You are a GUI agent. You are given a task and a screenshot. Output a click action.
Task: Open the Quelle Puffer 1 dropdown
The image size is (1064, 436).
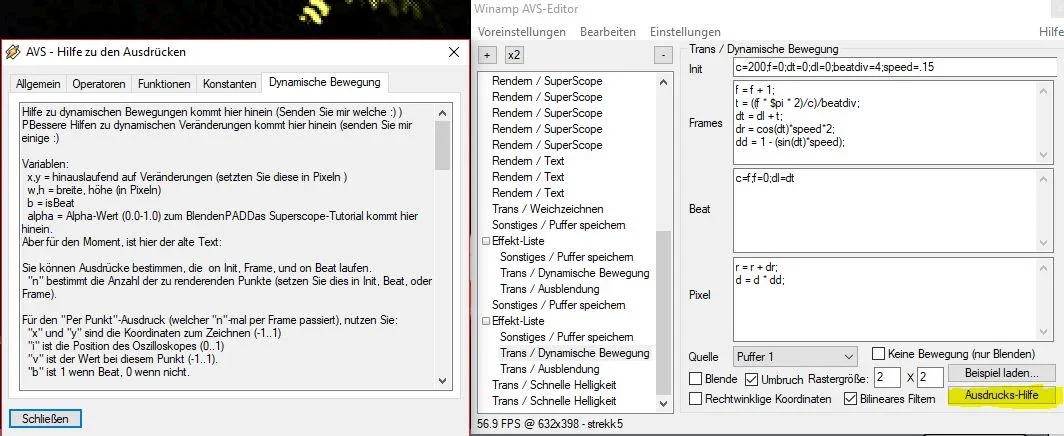(x=795, y=357)
